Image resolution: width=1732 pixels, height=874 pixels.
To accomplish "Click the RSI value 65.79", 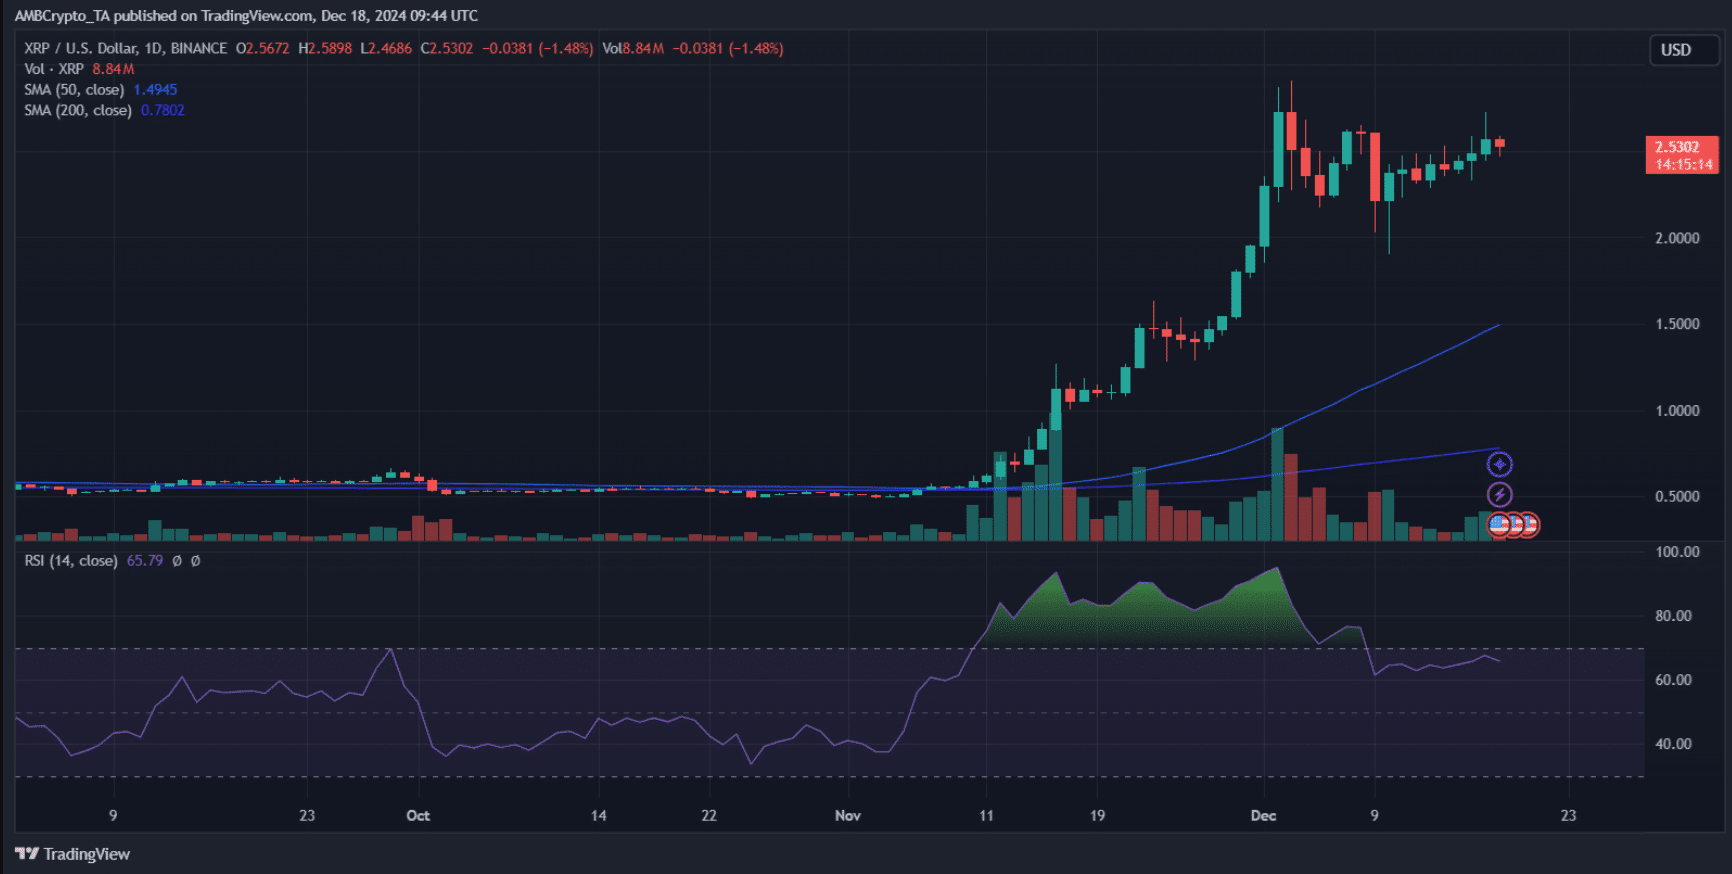I will coord(145,561).
